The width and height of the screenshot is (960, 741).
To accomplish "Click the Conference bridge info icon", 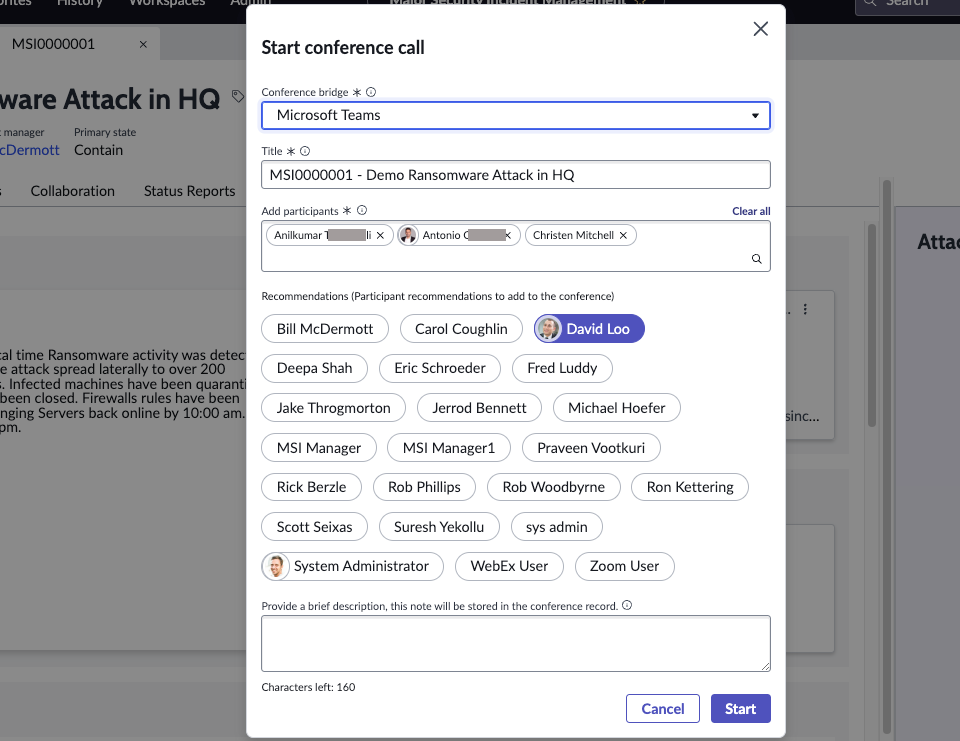I will point(371,92).
